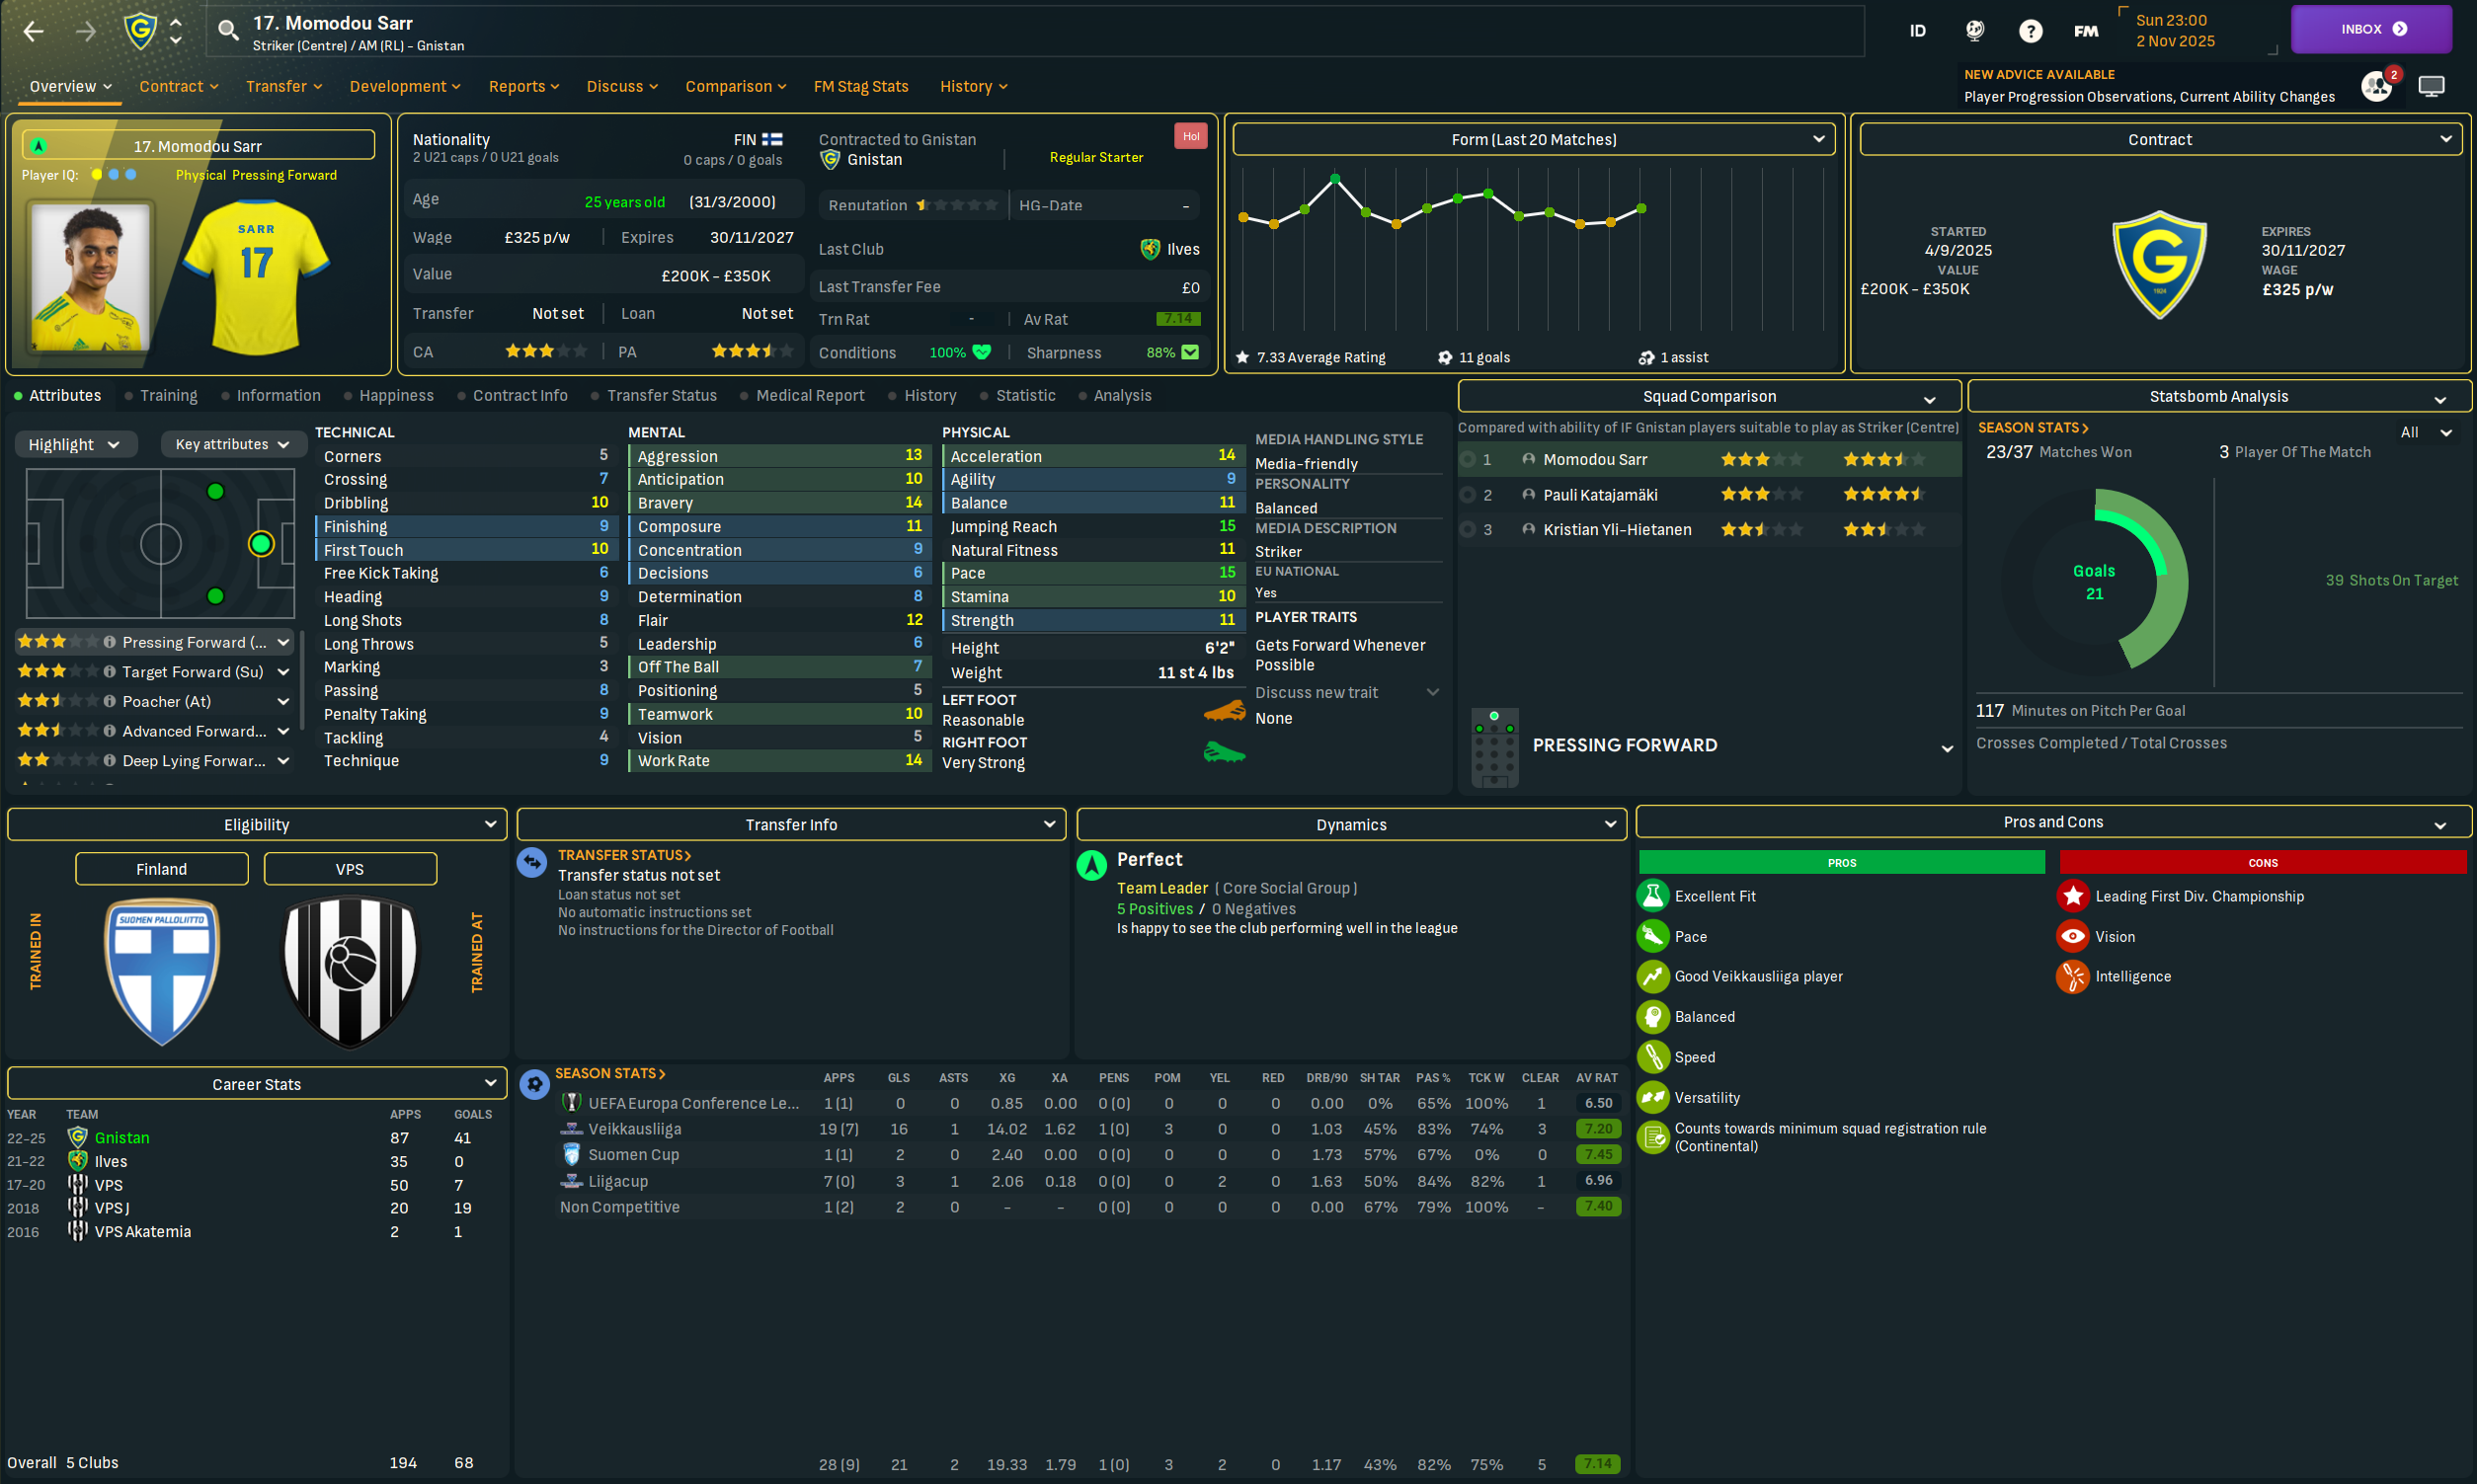Viewport: 2477px width, 1484px height.
Task: Open the staff advice notification icon
Action: coord(2376,87)
